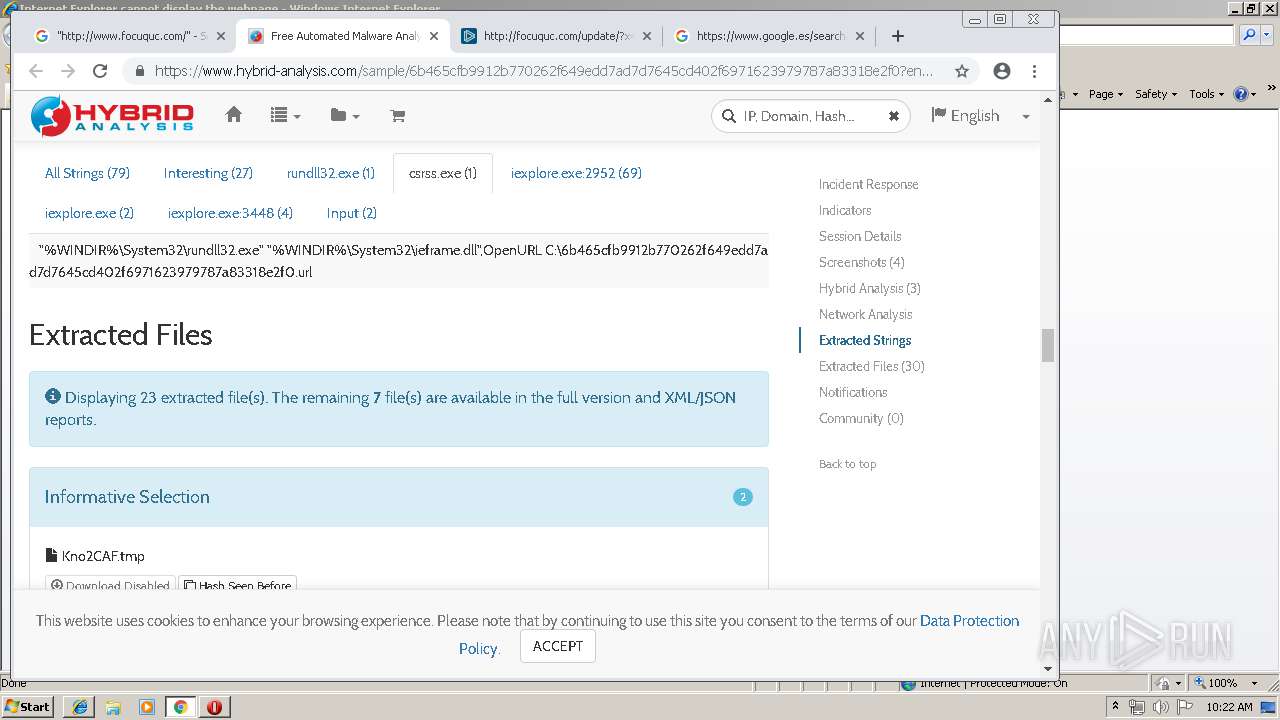The image size is (1280, 720).
Task: Jump to Screenshots (4) section
Action: pos(862,262)
